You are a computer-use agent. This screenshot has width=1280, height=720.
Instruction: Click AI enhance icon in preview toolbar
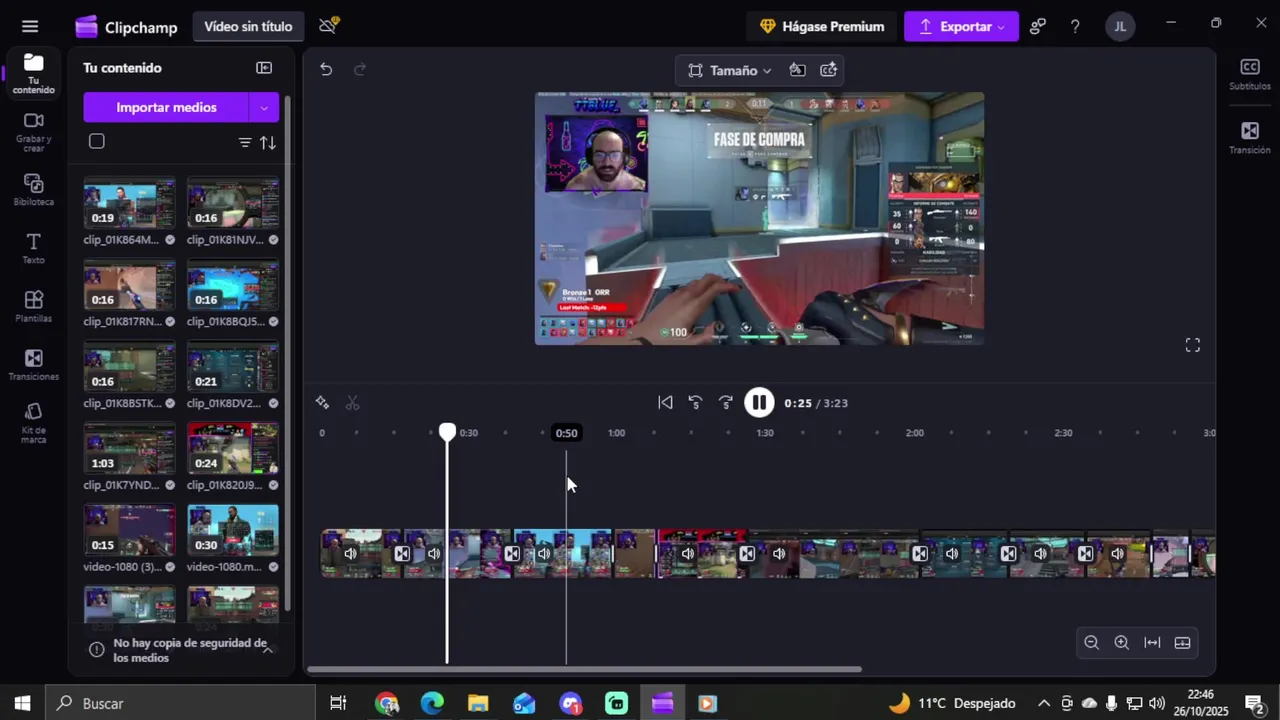pos(829,70)
